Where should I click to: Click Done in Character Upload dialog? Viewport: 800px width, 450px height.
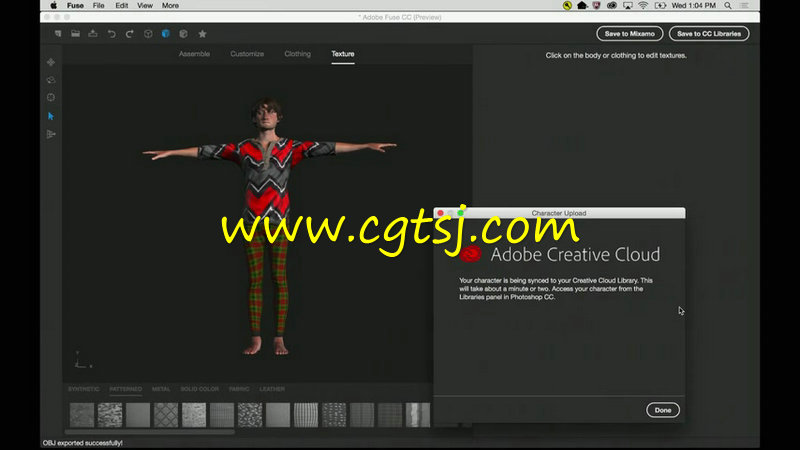[663, 410]
